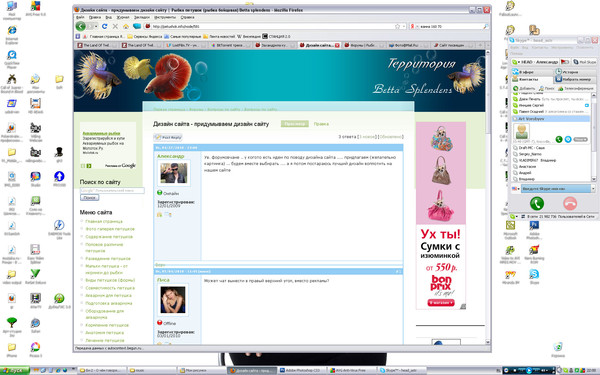The height and width of the screenshot is (375, 600).
Task: Click the small green call icon on selected contact
Action: click(x=559, y=140)
